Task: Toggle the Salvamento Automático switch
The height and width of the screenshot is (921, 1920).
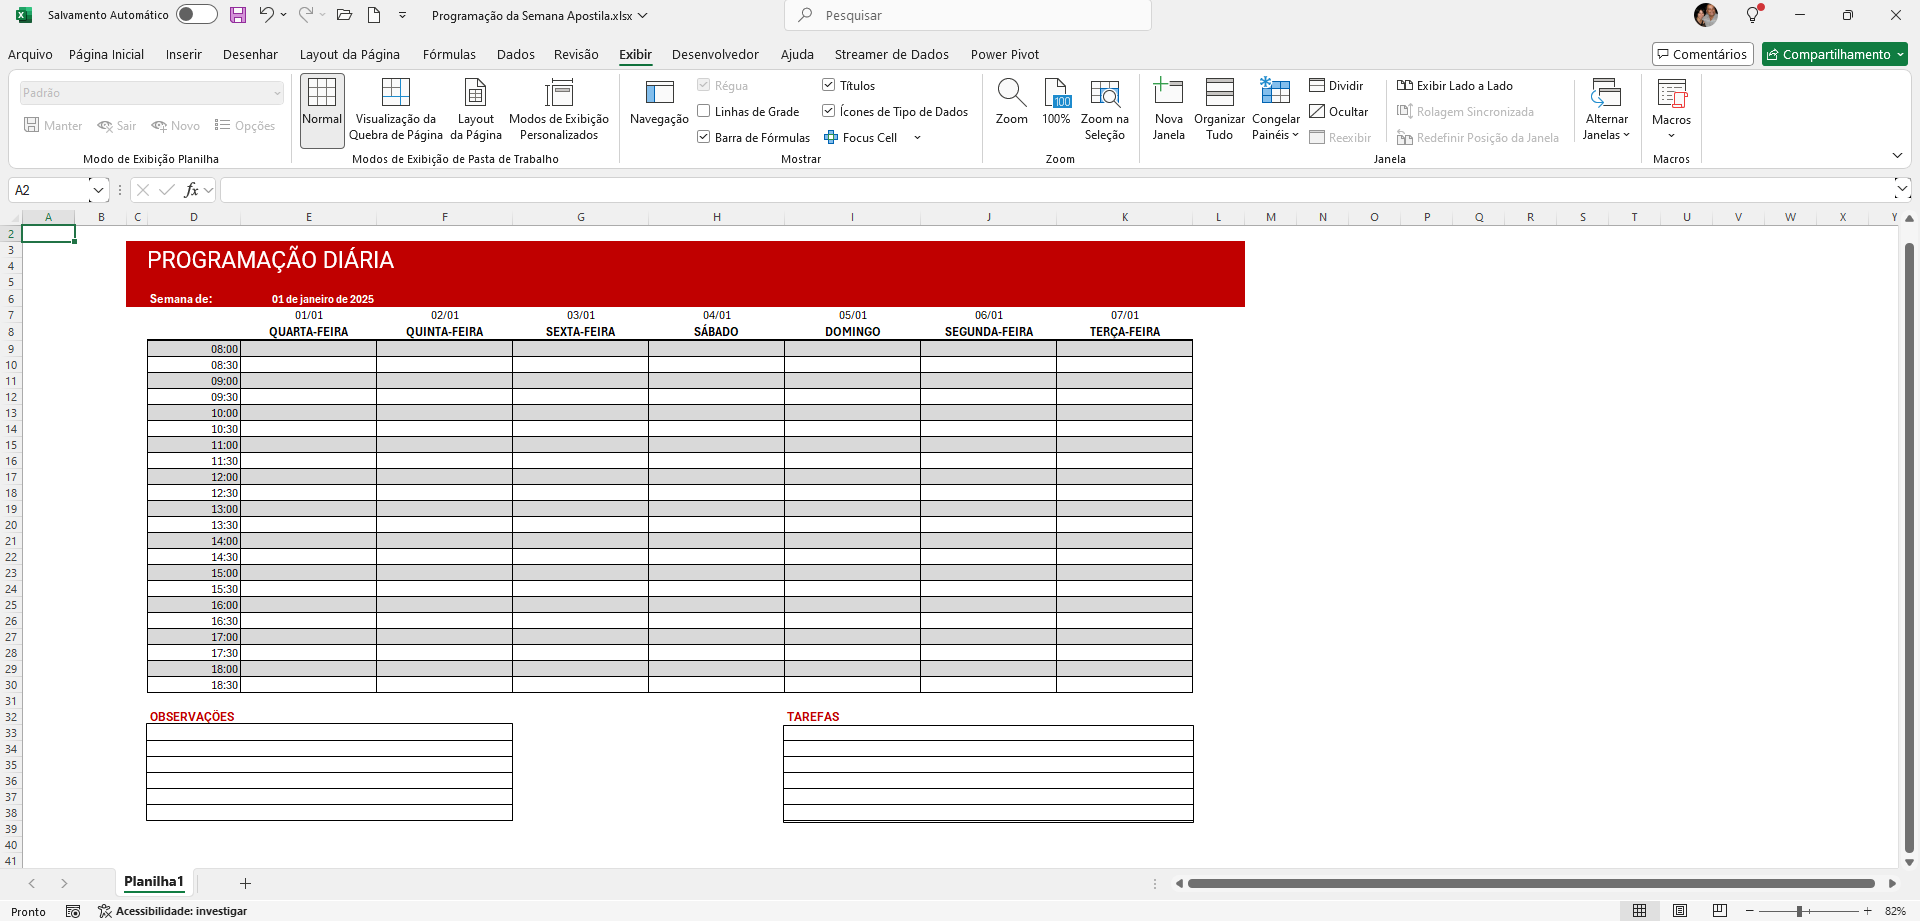Action: click(196, 15)
